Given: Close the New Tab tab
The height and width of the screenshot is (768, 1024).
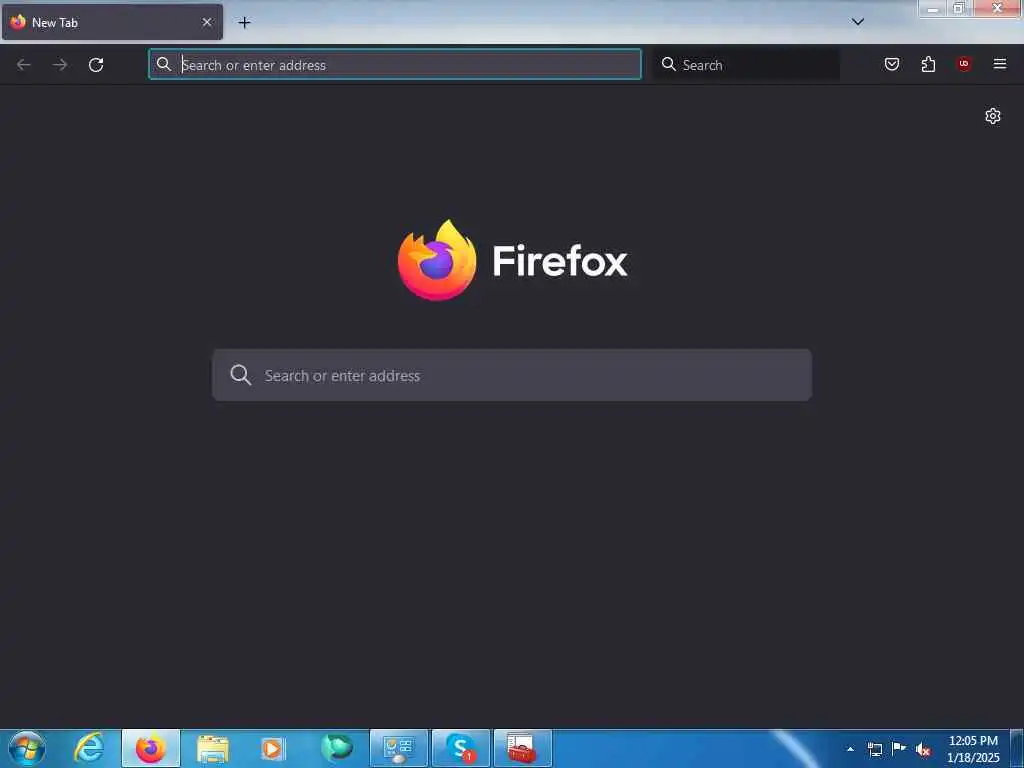Looking at the screenshot, I should (x=207, y=22).
